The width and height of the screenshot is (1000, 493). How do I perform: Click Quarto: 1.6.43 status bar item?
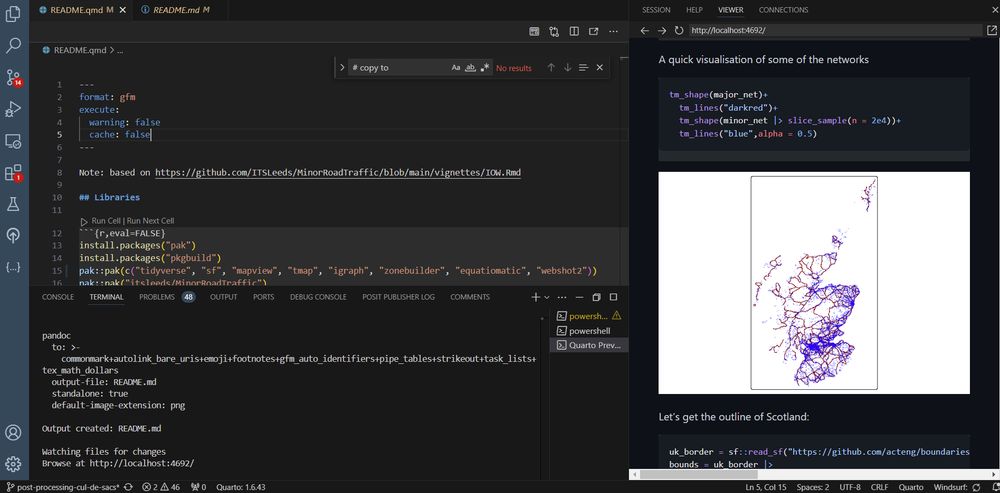coord(241,487)
